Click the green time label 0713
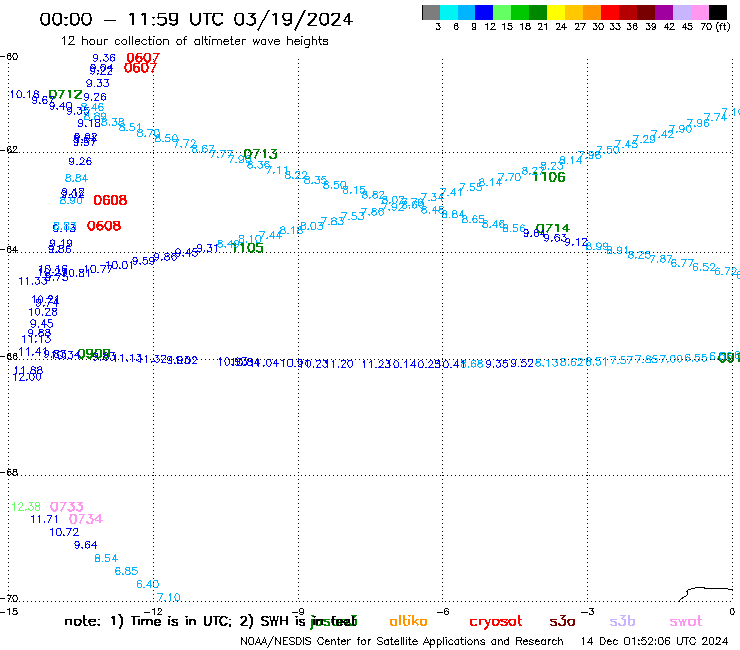This screenshot has height=650, width=740. point(261,154)
